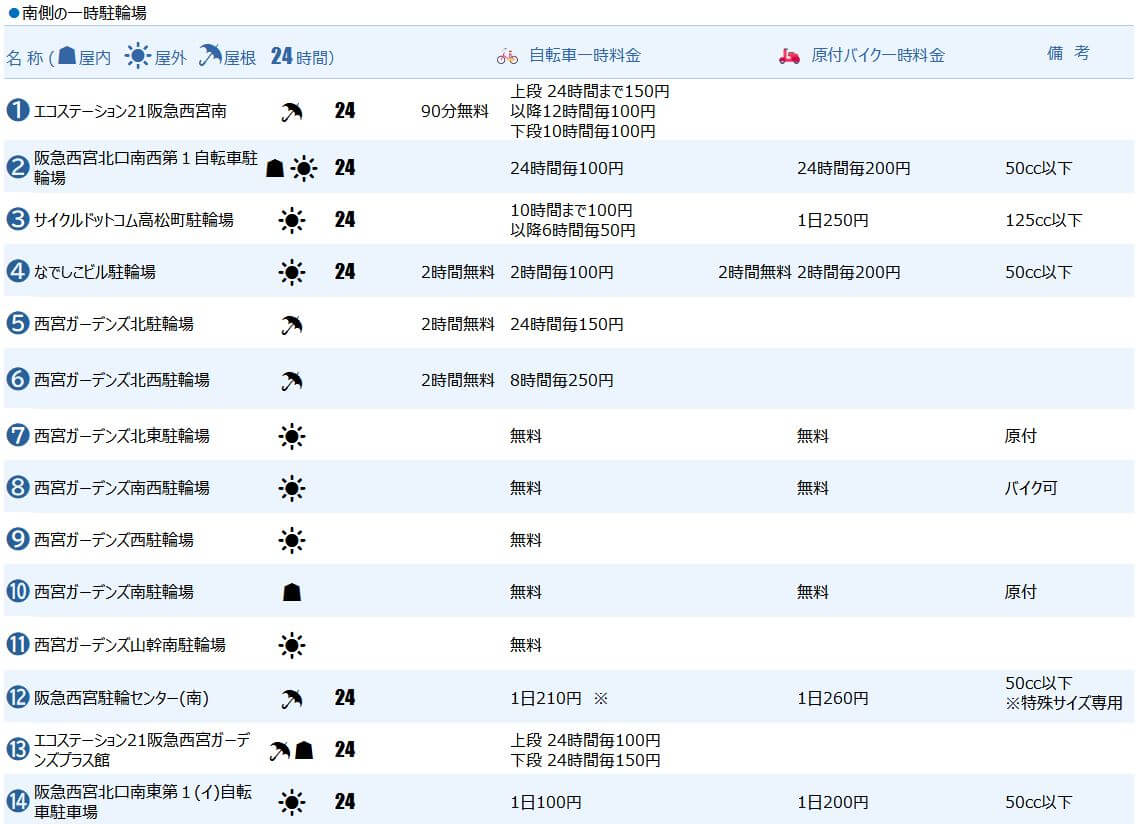Click 90分無料 in the first row

pyautogui.click(x=455, y=111)
